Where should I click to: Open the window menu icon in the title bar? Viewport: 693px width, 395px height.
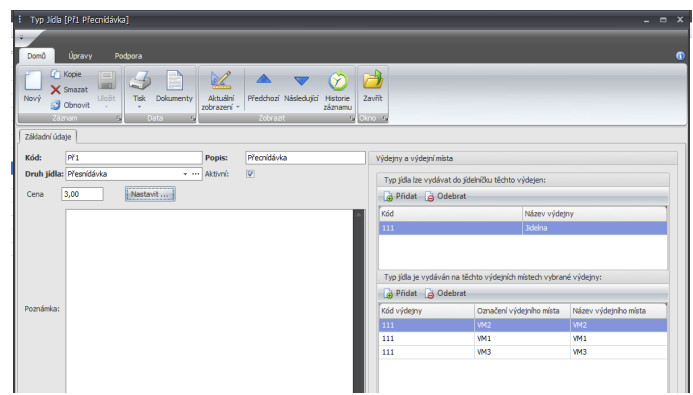20,19
